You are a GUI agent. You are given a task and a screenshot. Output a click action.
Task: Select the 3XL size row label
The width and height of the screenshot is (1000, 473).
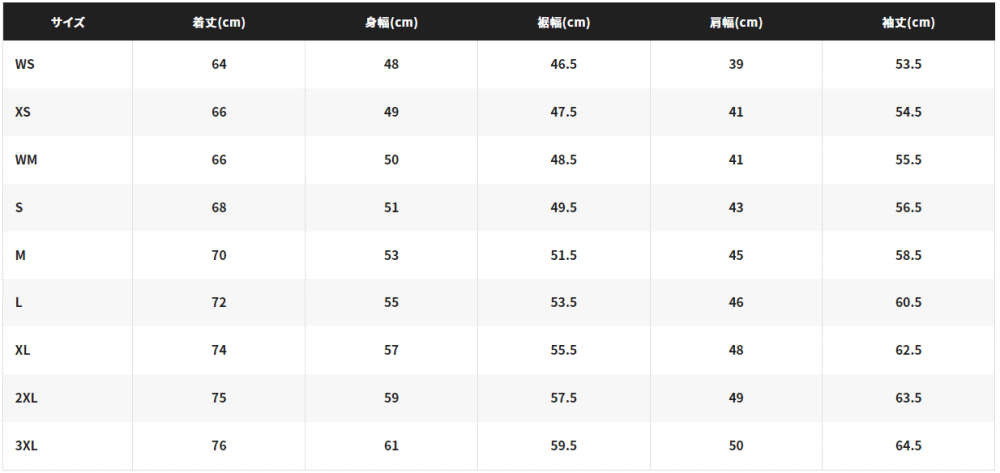pyautogui.click(x=26, y=446)
